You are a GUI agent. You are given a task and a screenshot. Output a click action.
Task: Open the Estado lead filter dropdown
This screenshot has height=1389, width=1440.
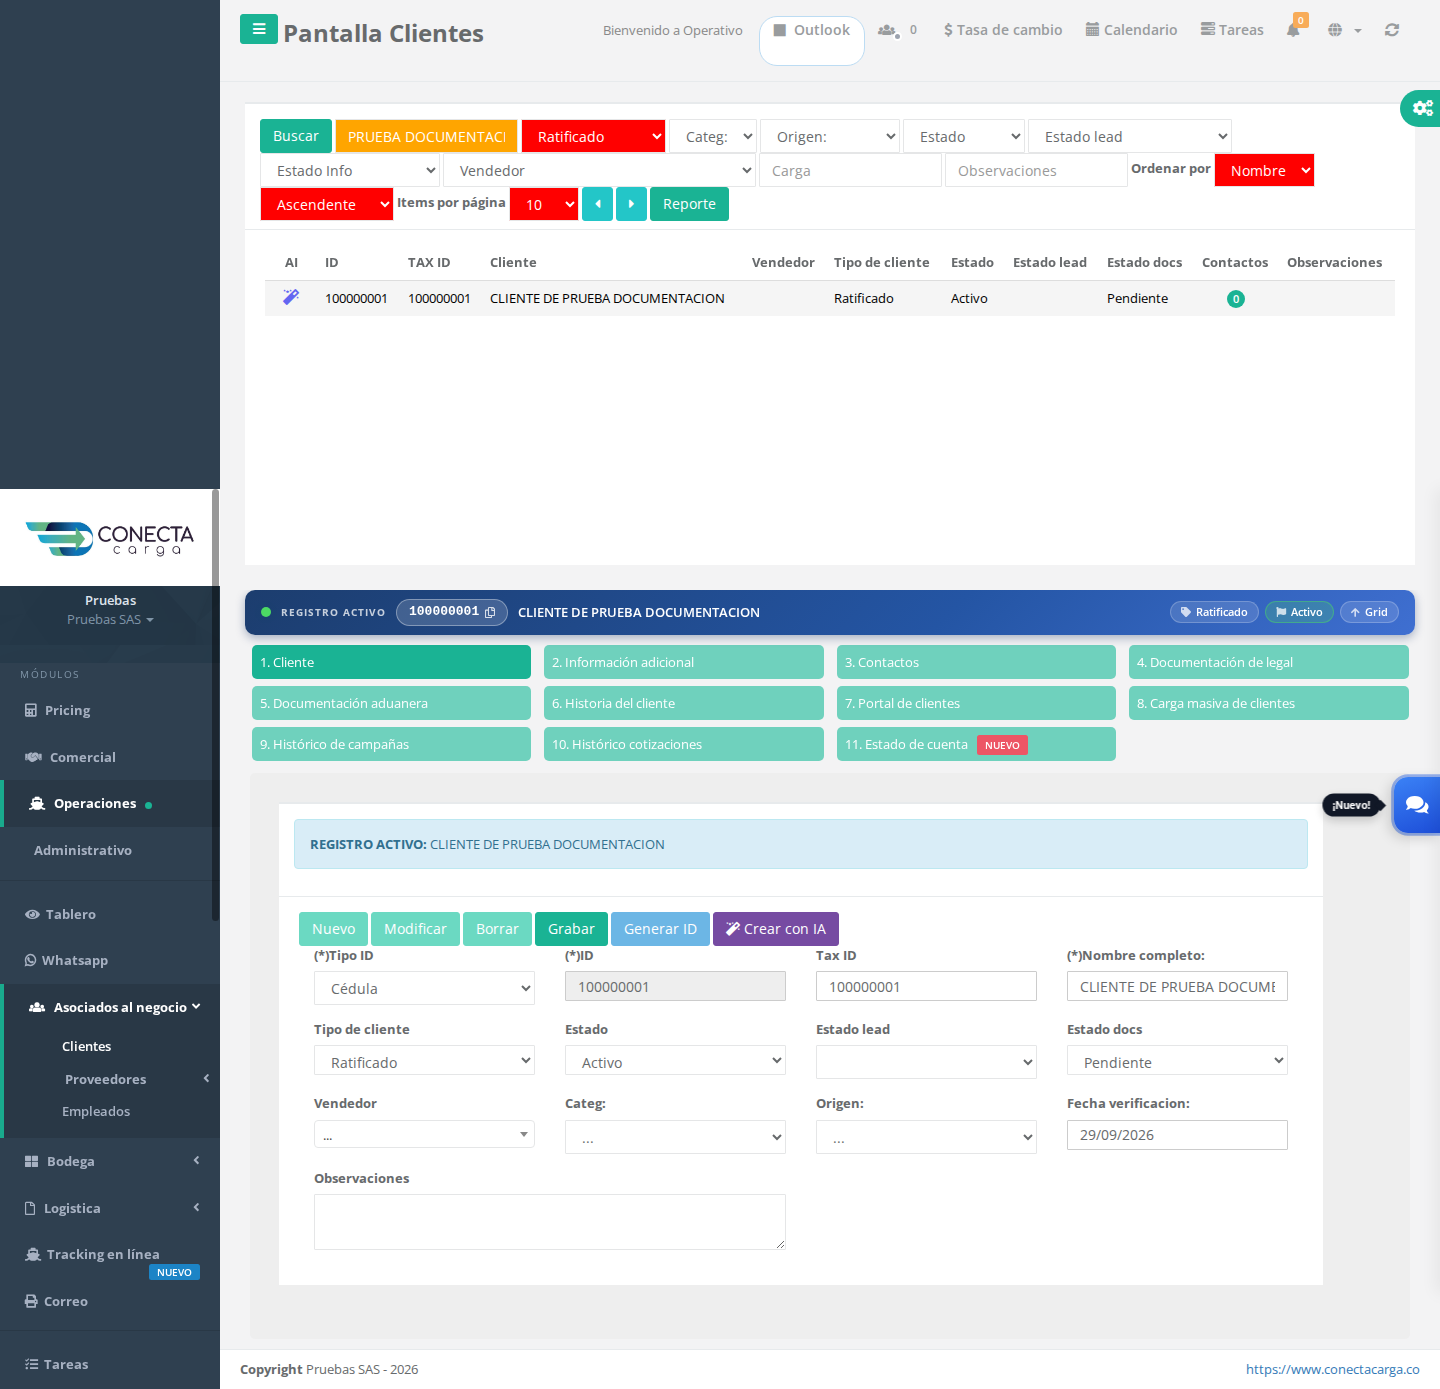point(1130,136)
